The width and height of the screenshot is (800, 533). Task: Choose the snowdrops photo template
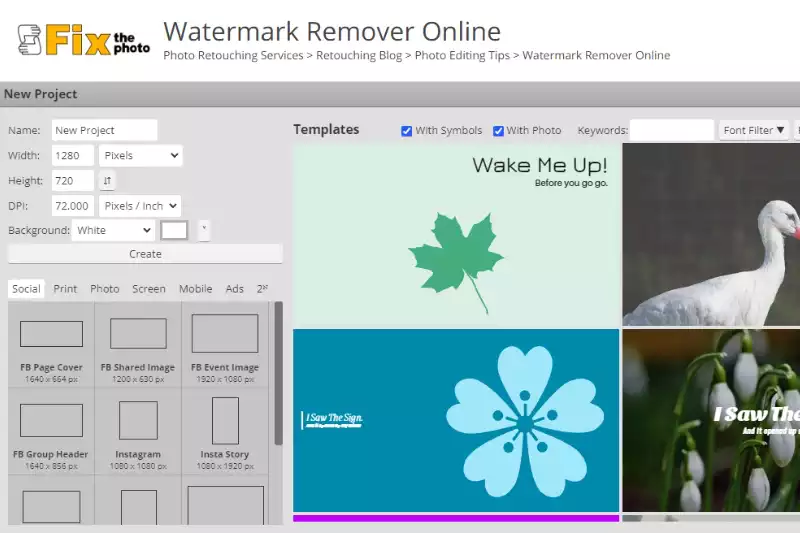click(711, 420)
